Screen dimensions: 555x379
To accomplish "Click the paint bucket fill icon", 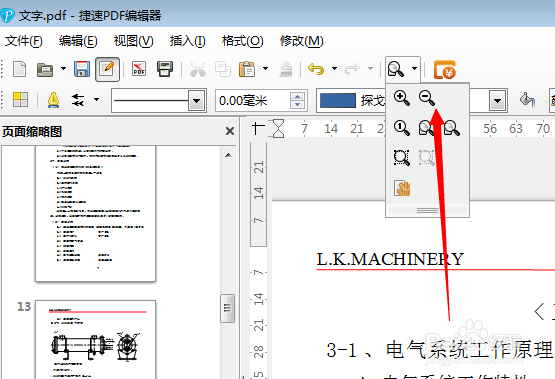I will click(x=527, y=100).
